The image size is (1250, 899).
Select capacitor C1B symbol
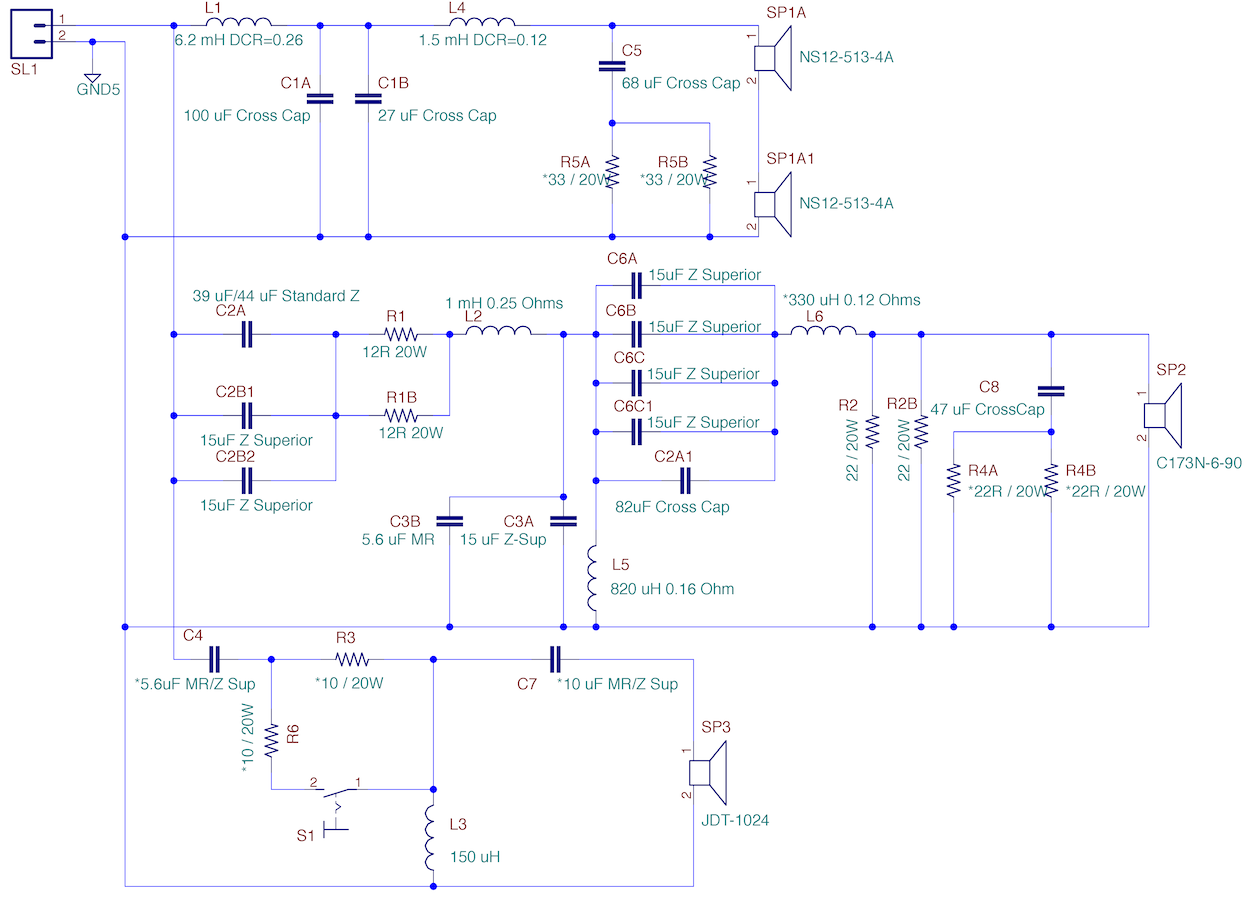click(x=369, y=98)
